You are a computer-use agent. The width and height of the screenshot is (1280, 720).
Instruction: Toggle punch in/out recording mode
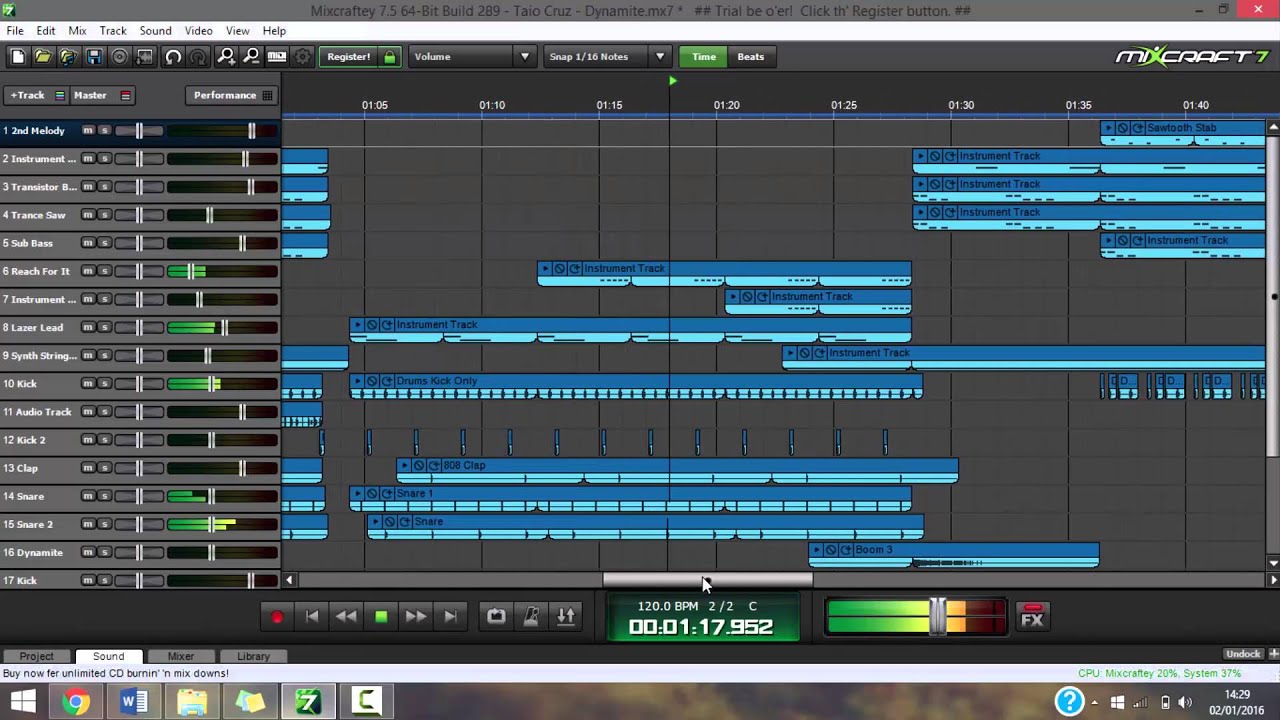pyautogui.click(x=566, y=617)
